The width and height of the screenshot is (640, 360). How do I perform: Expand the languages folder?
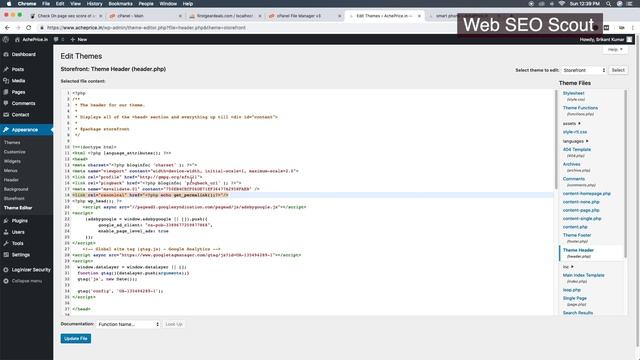pos(576,141)
